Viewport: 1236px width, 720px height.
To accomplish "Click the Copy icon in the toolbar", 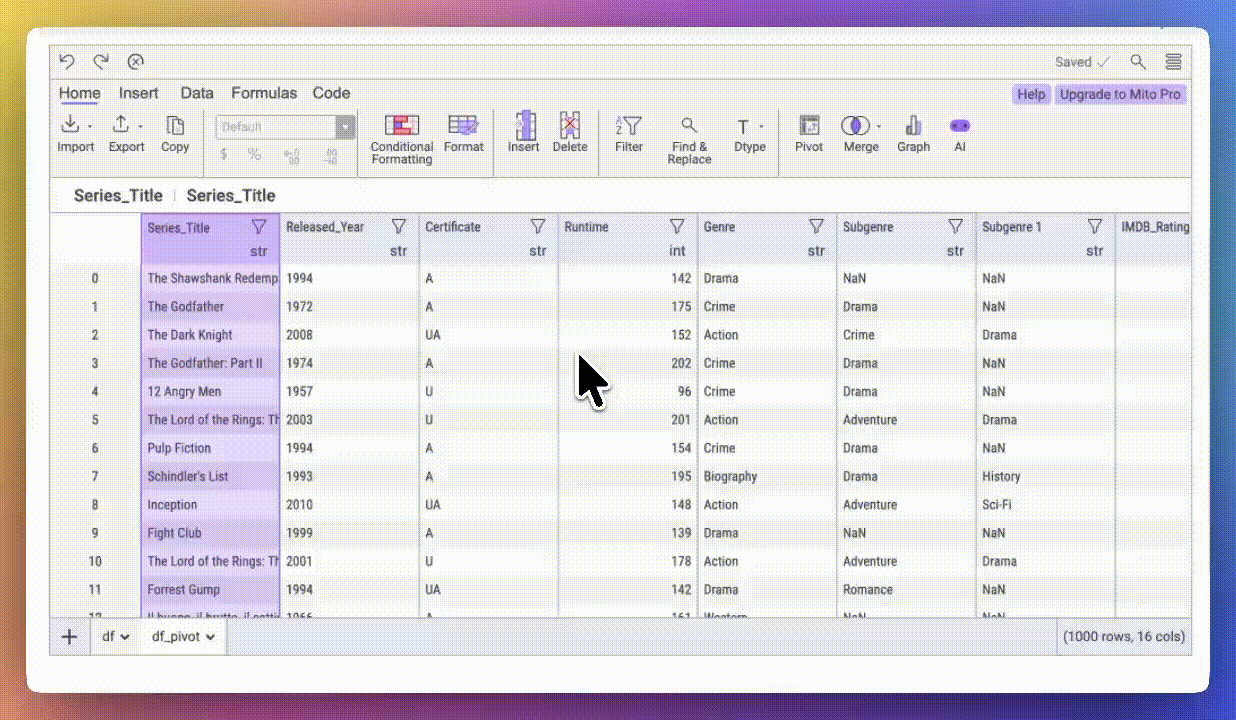I will tap(175, 135).
